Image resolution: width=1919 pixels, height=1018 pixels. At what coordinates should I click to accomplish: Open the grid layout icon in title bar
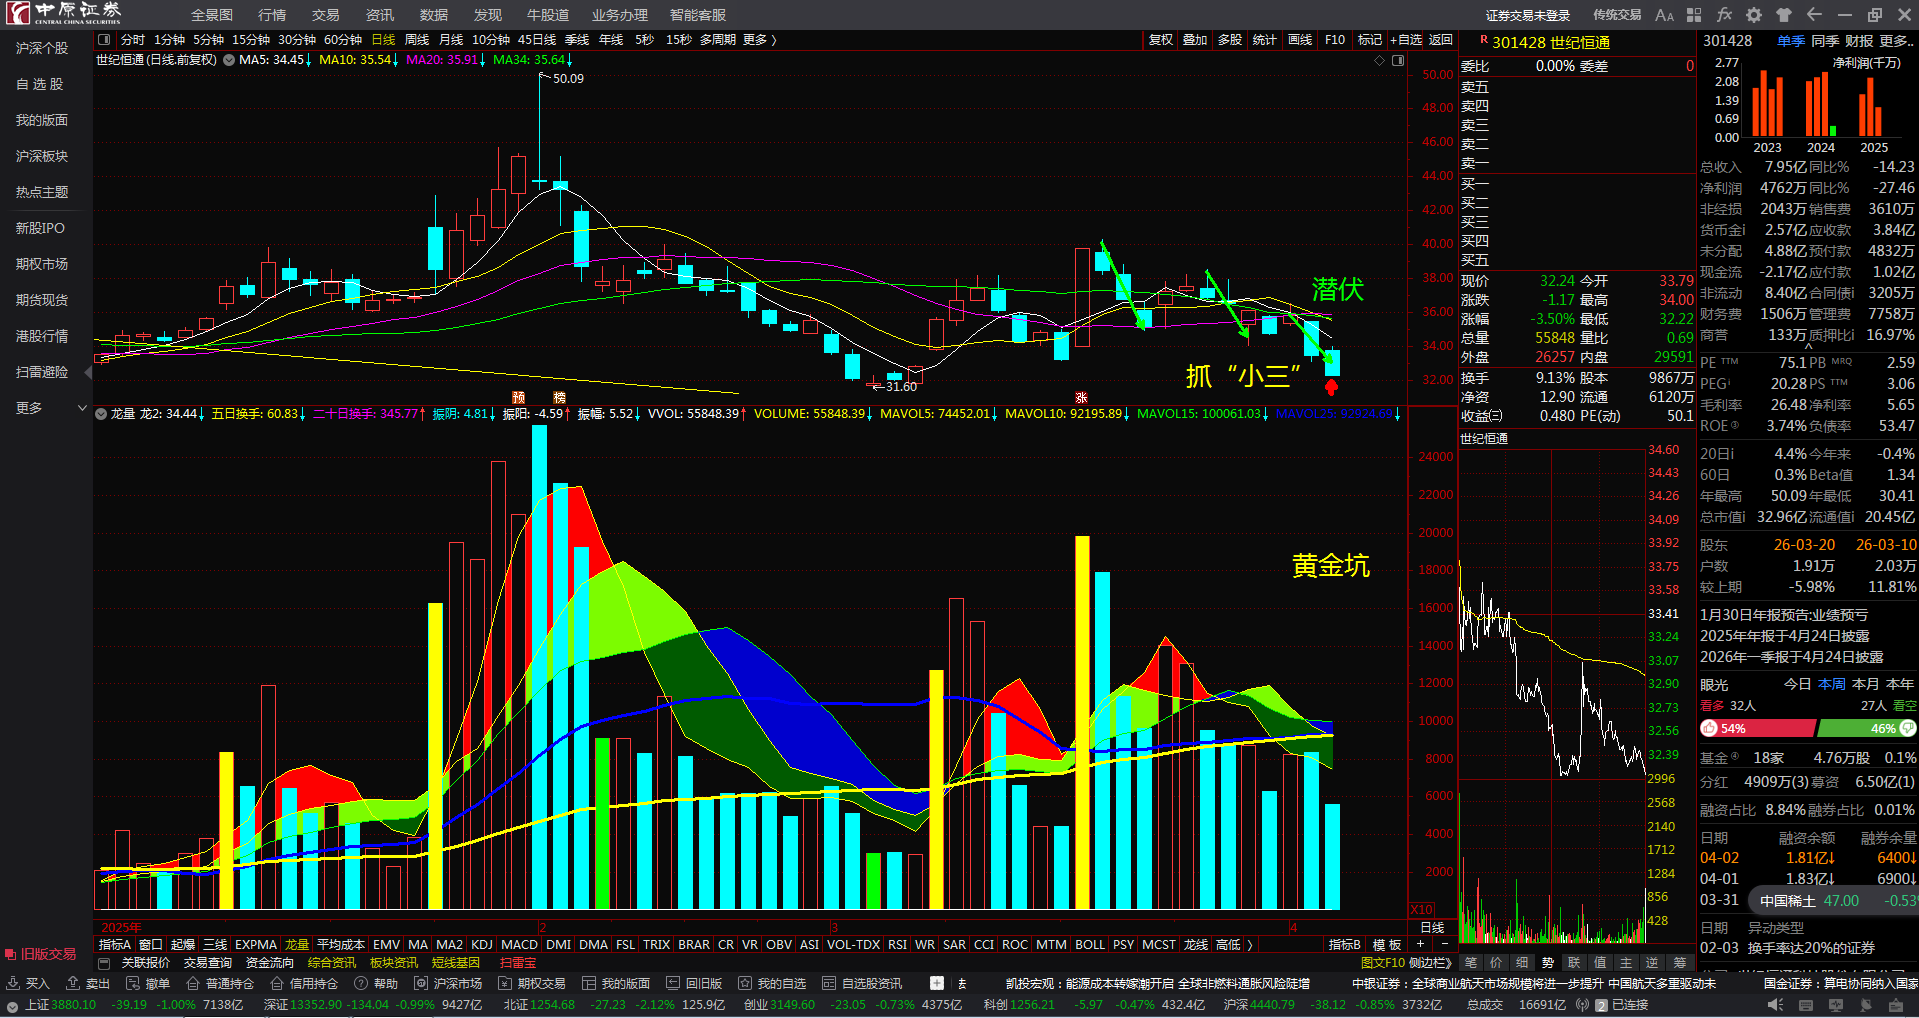click(1694, 15)
